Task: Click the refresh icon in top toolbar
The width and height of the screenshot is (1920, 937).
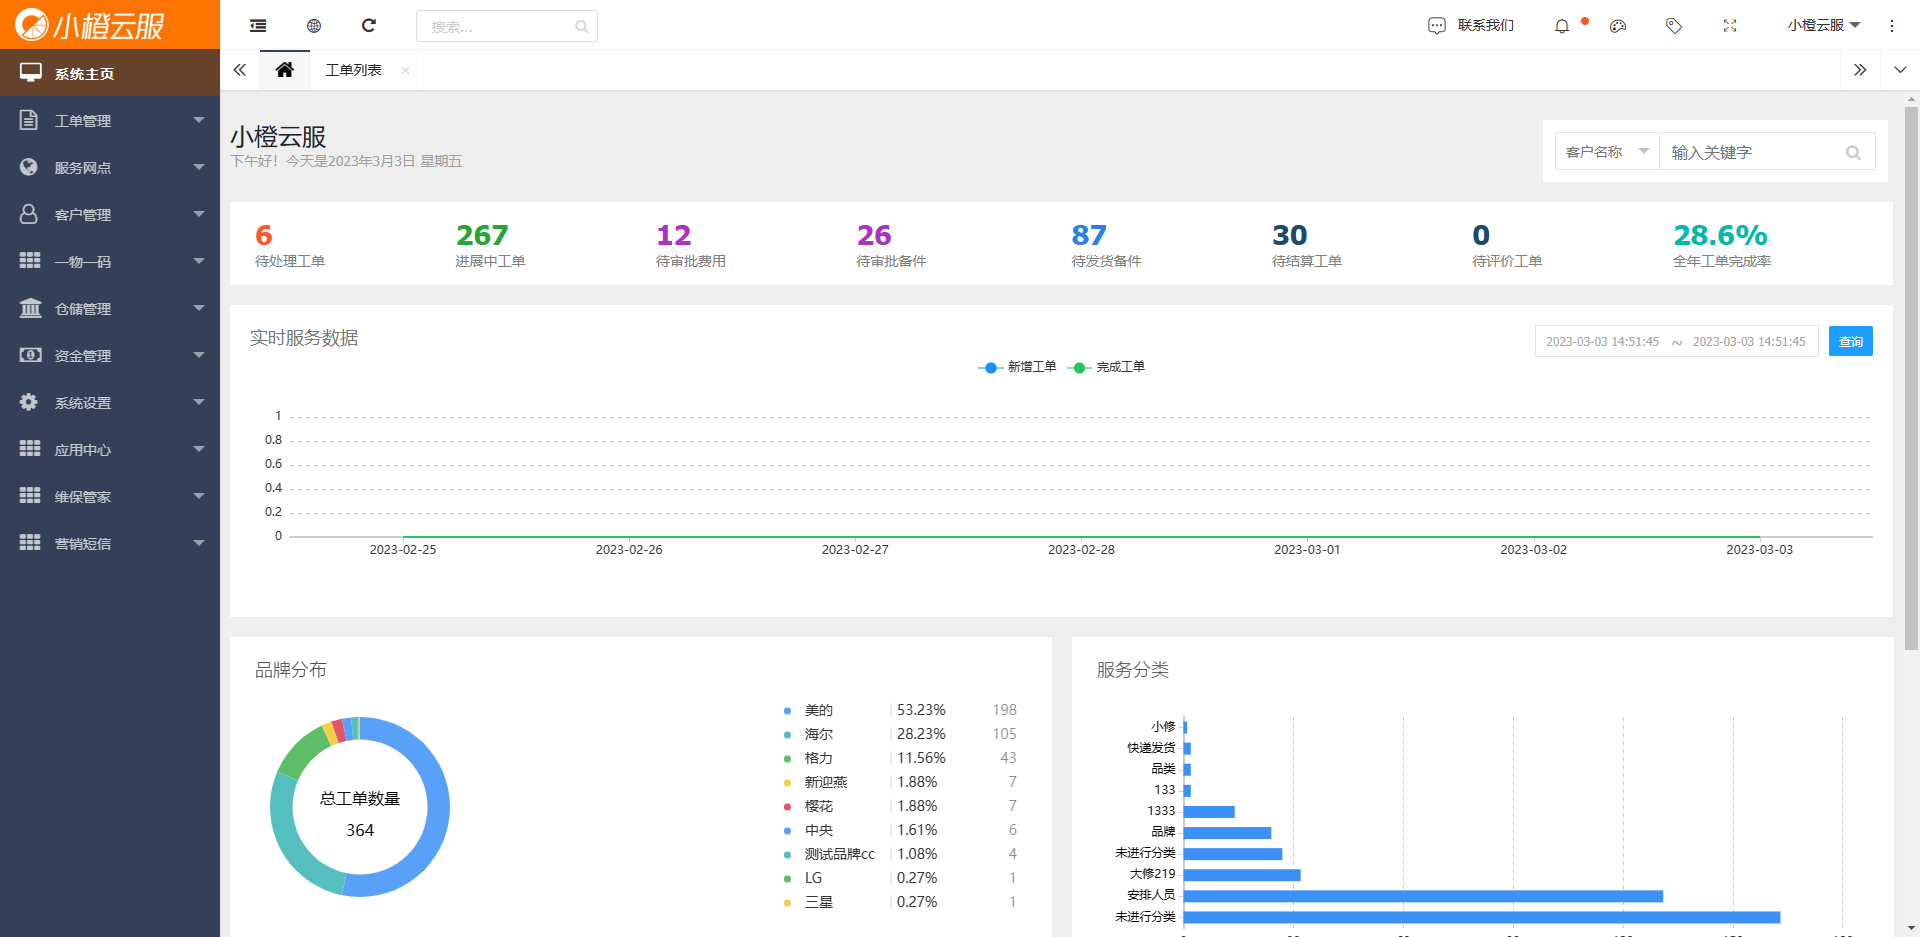Action: [369, 26]
